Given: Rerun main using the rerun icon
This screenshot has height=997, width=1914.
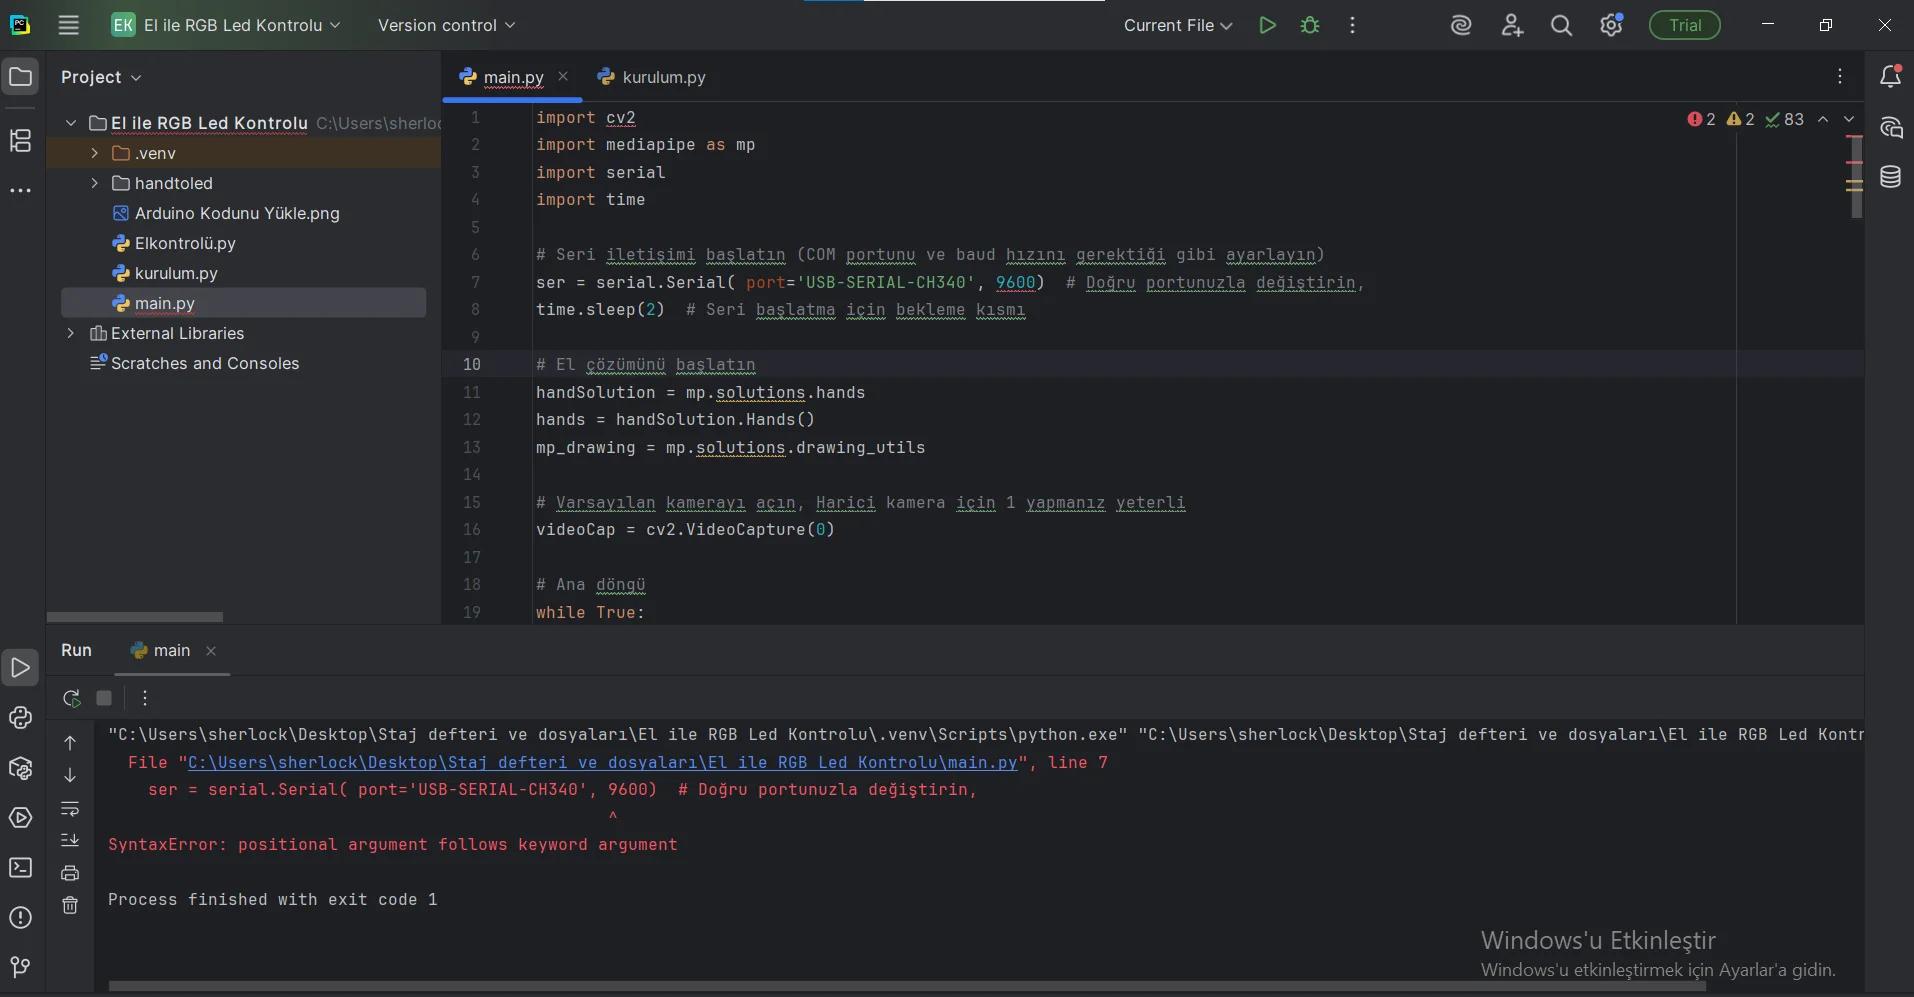Looking at the screenshot, I should [71, 698].
